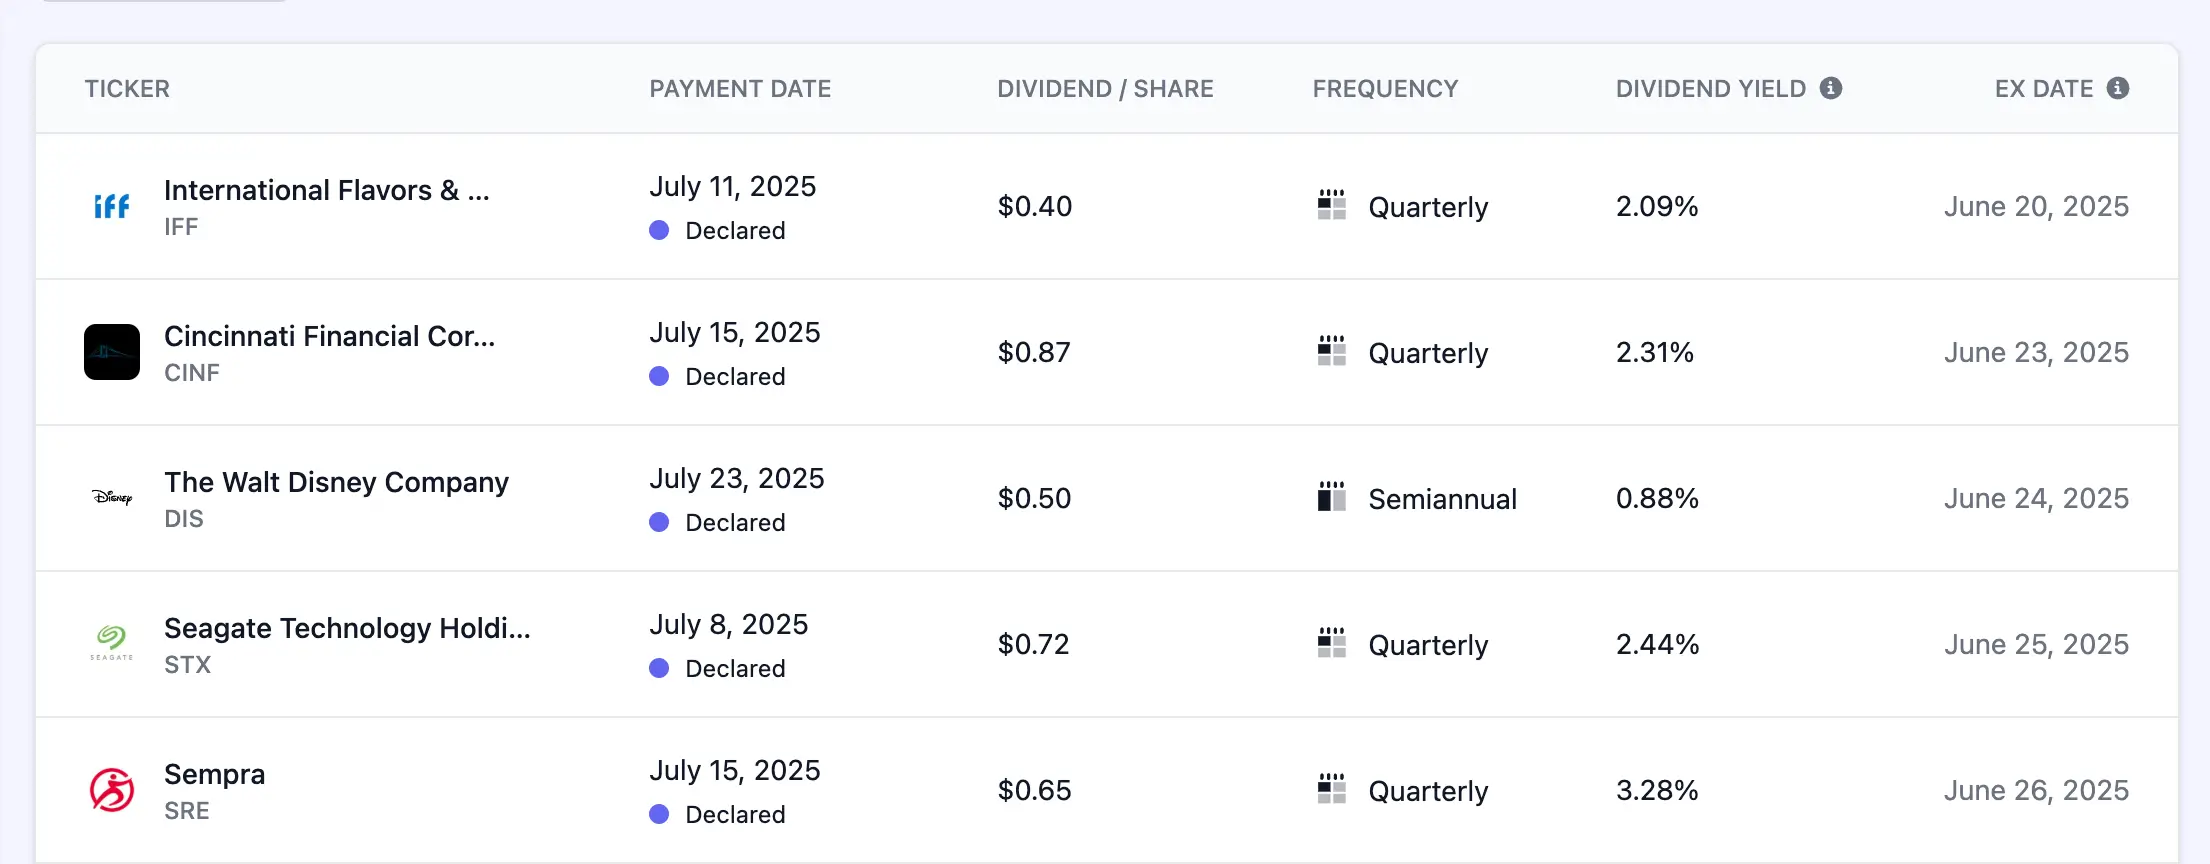Click the Cincinnati Financial logo icon

pos(112,352)
